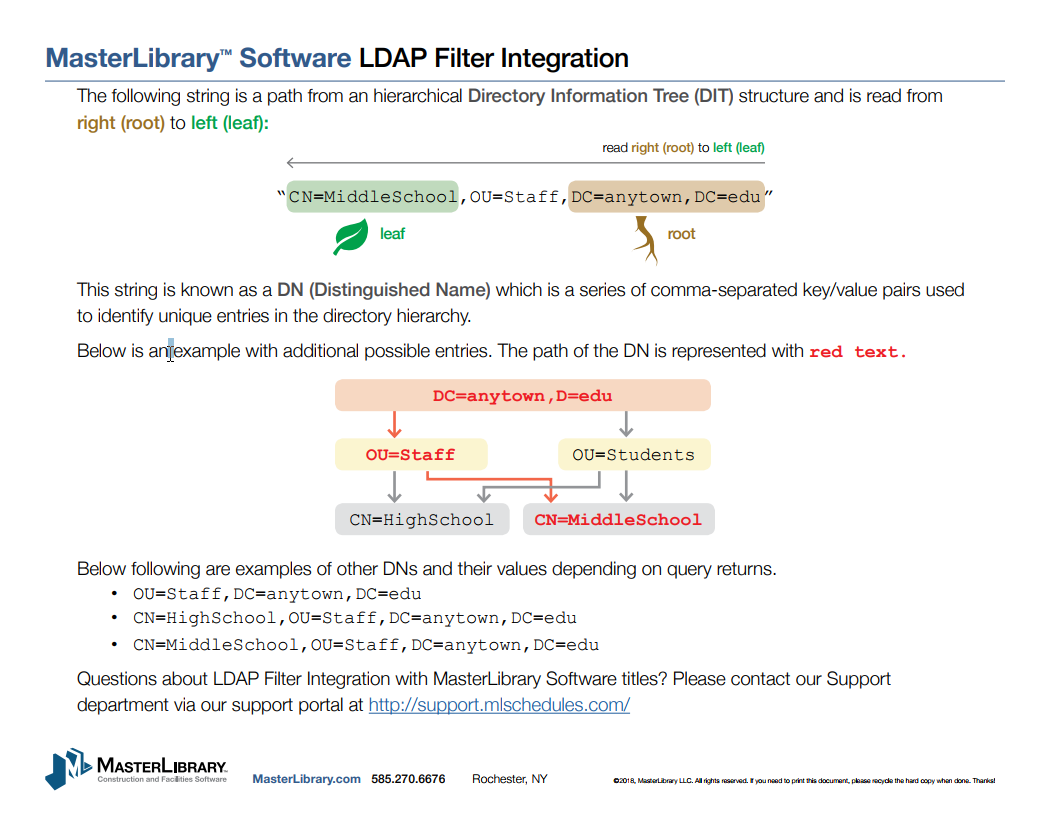Click bullet CN=MiddleSchool,OU=Staff,DC=anytown,DC=edu
The height and width of the screenshot is (815, 1052).
click(366, 645)
